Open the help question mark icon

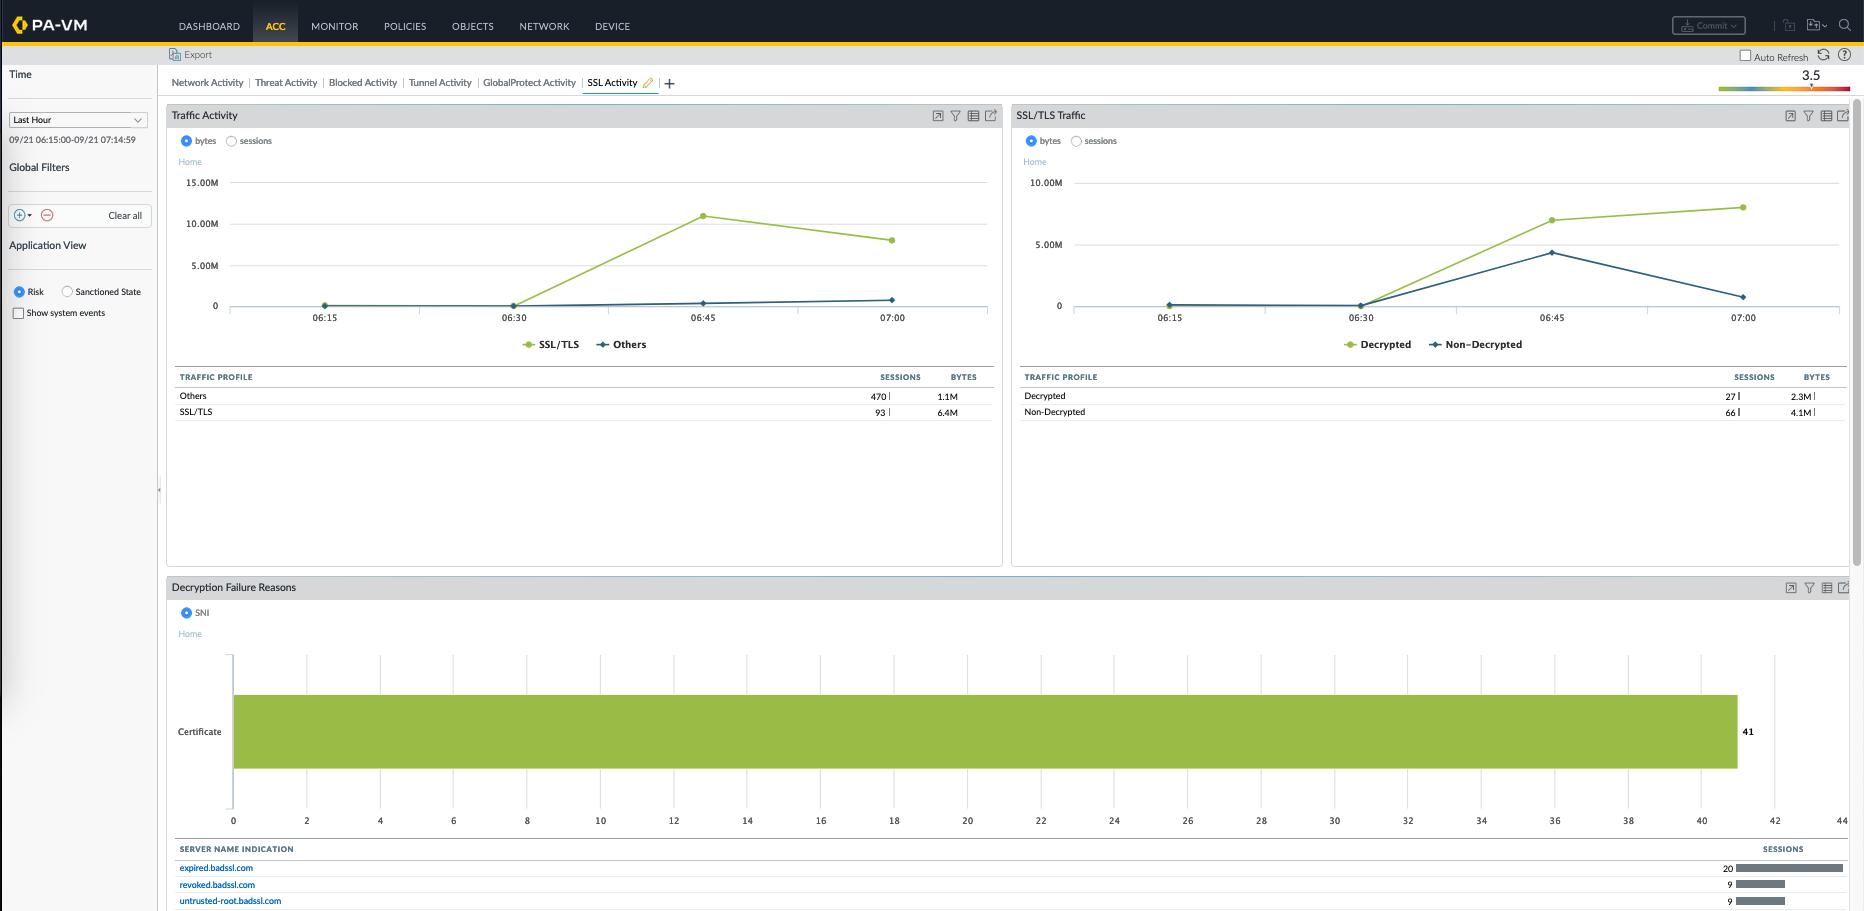point(1844,56)
